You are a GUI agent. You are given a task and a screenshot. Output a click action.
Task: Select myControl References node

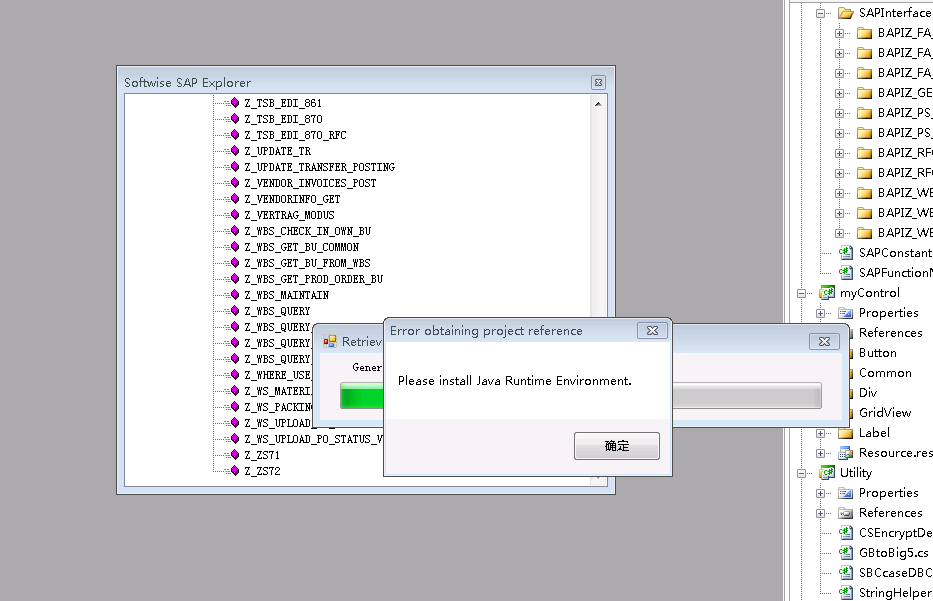tap(890, 333)
